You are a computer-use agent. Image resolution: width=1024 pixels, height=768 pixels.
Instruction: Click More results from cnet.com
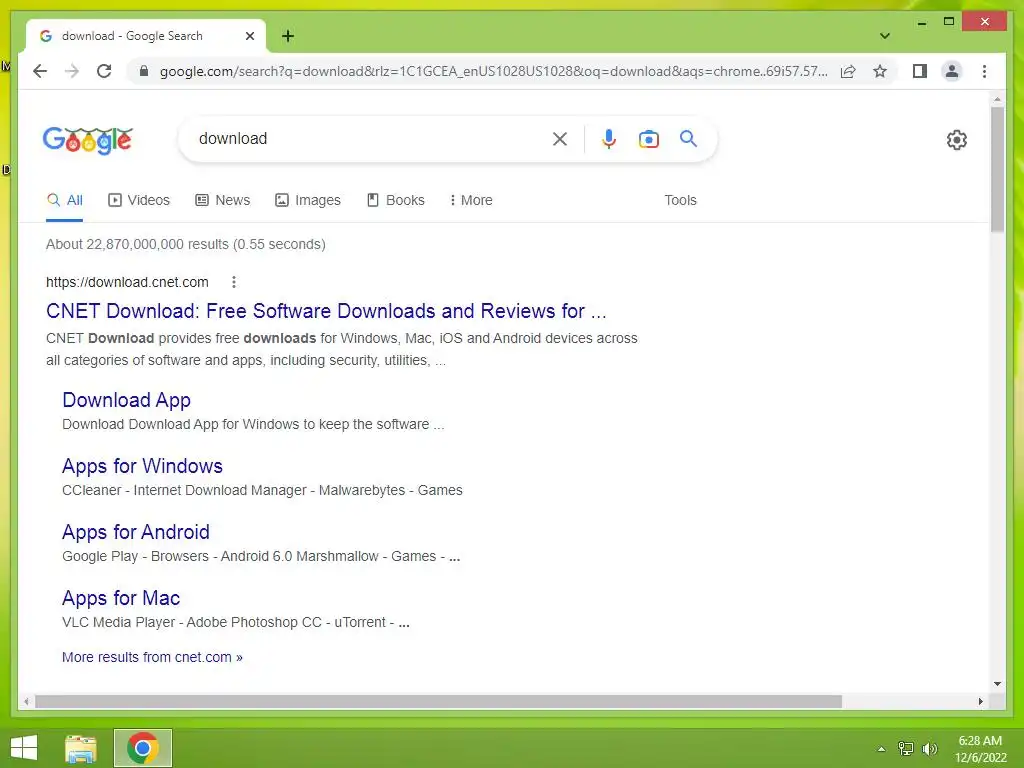click(152, 657)
